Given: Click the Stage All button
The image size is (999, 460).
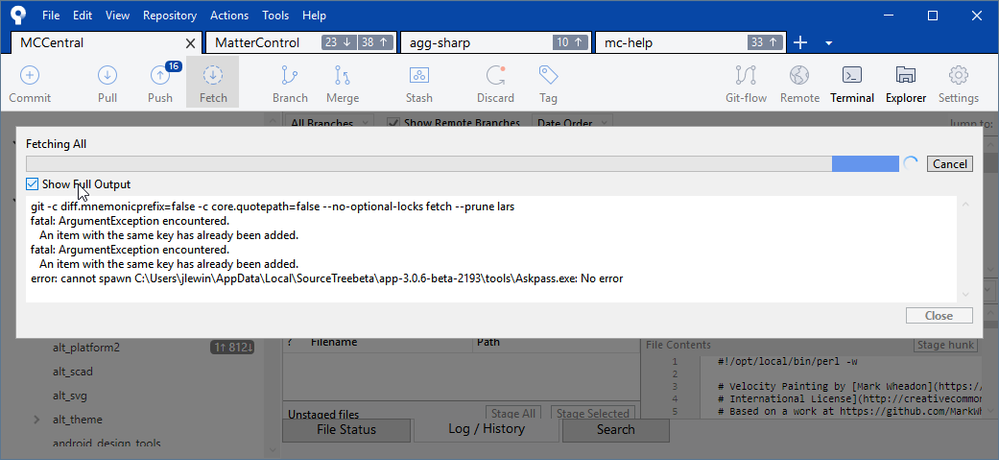Looking at the screenshot, I should click(x=514, y=413).
